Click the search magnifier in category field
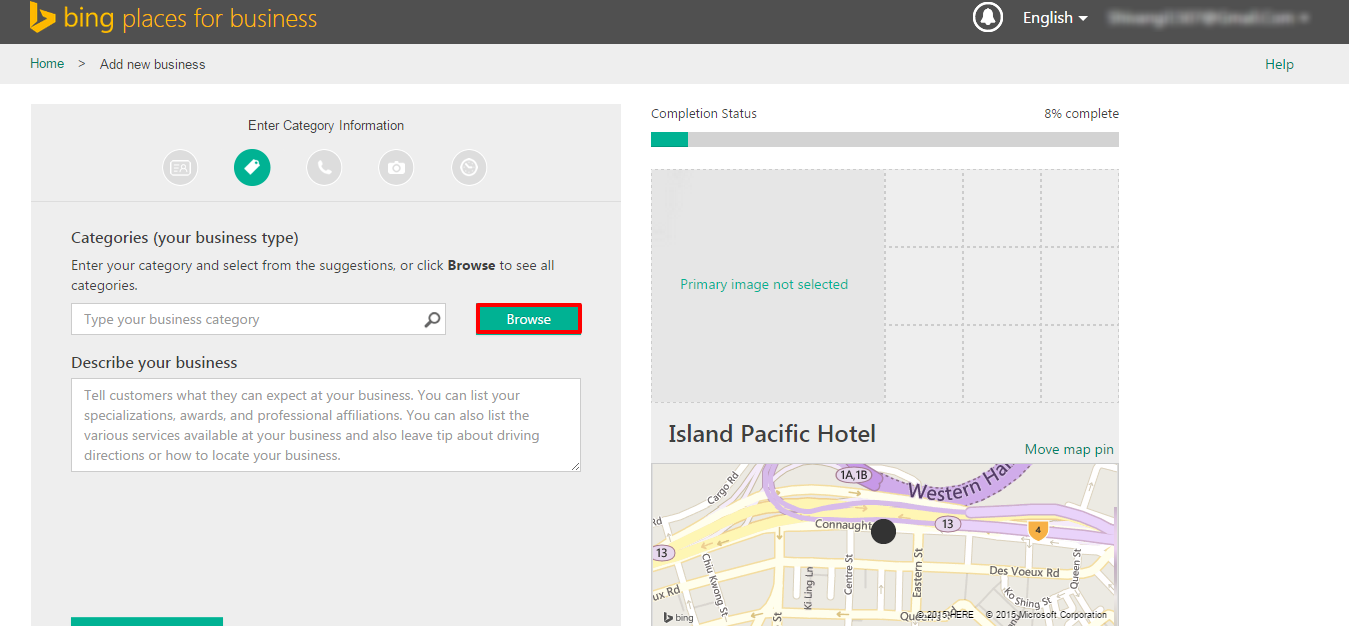The height and width of the screenshot is (626, 1349). click(x=432, y=320)
